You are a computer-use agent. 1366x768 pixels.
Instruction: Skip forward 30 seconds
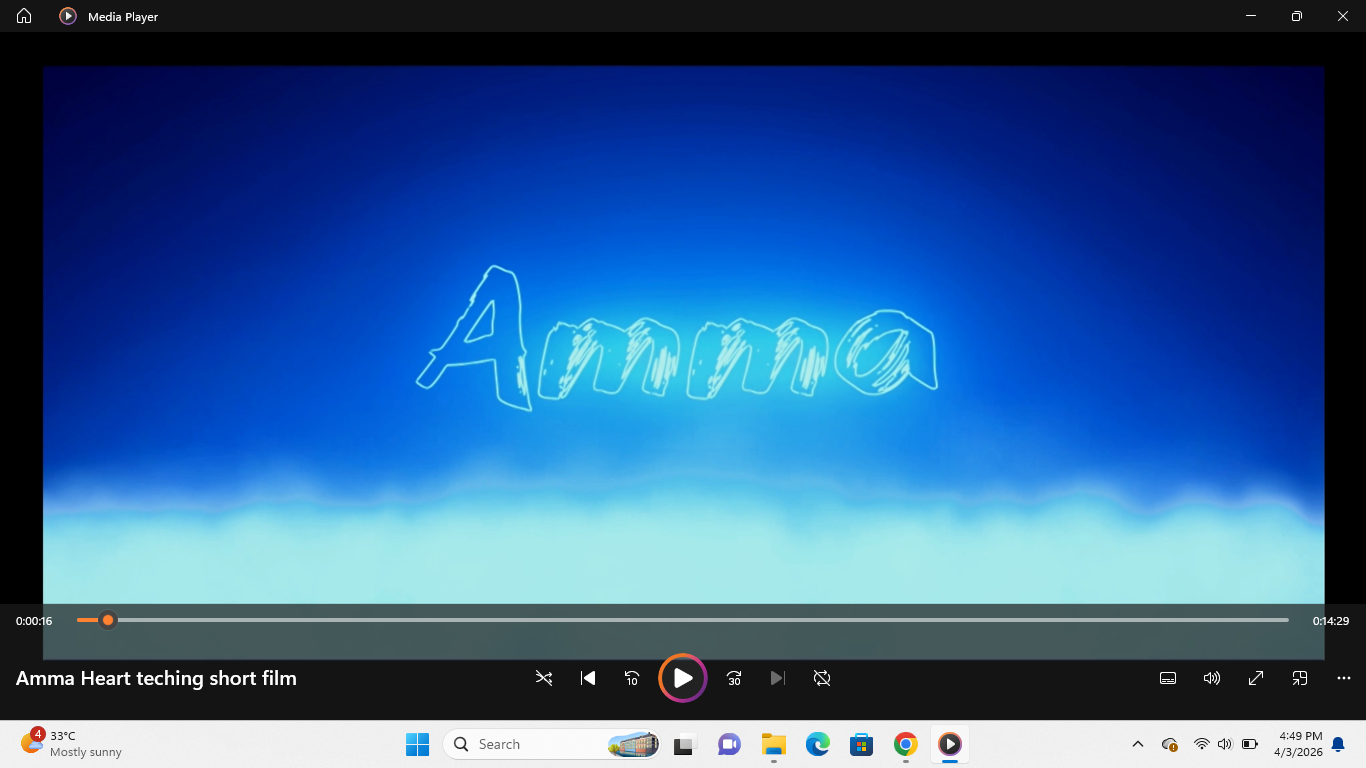pyautogui.click(x=734, y=678)
